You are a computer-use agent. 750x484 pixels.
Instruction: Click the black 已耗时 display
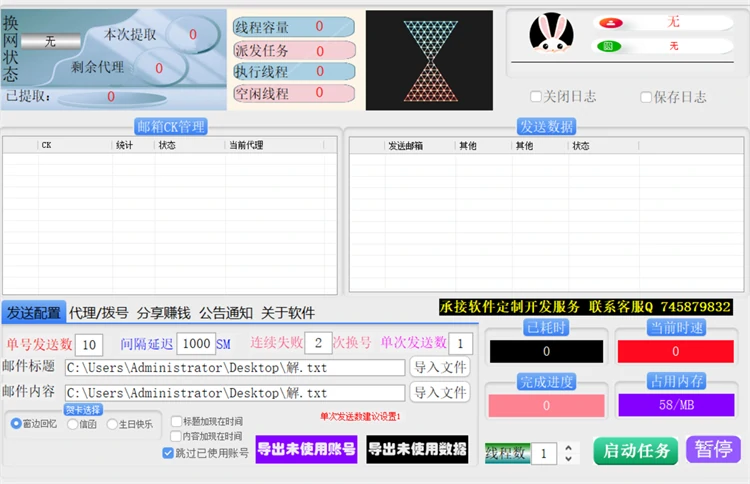pyautogui.click(x=546, y=352)
